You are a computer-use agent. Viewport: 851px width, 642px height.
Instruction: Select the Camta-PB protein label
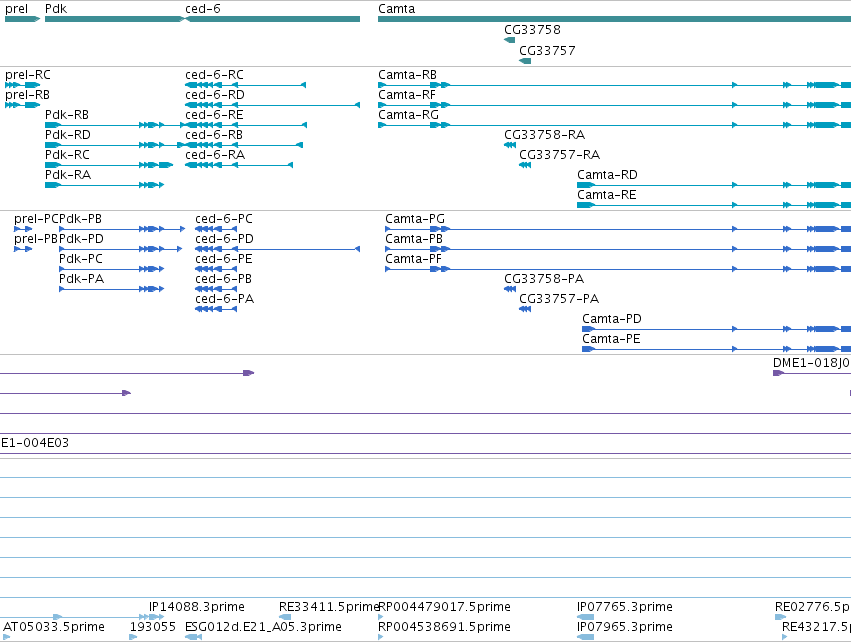click(414, 239)
